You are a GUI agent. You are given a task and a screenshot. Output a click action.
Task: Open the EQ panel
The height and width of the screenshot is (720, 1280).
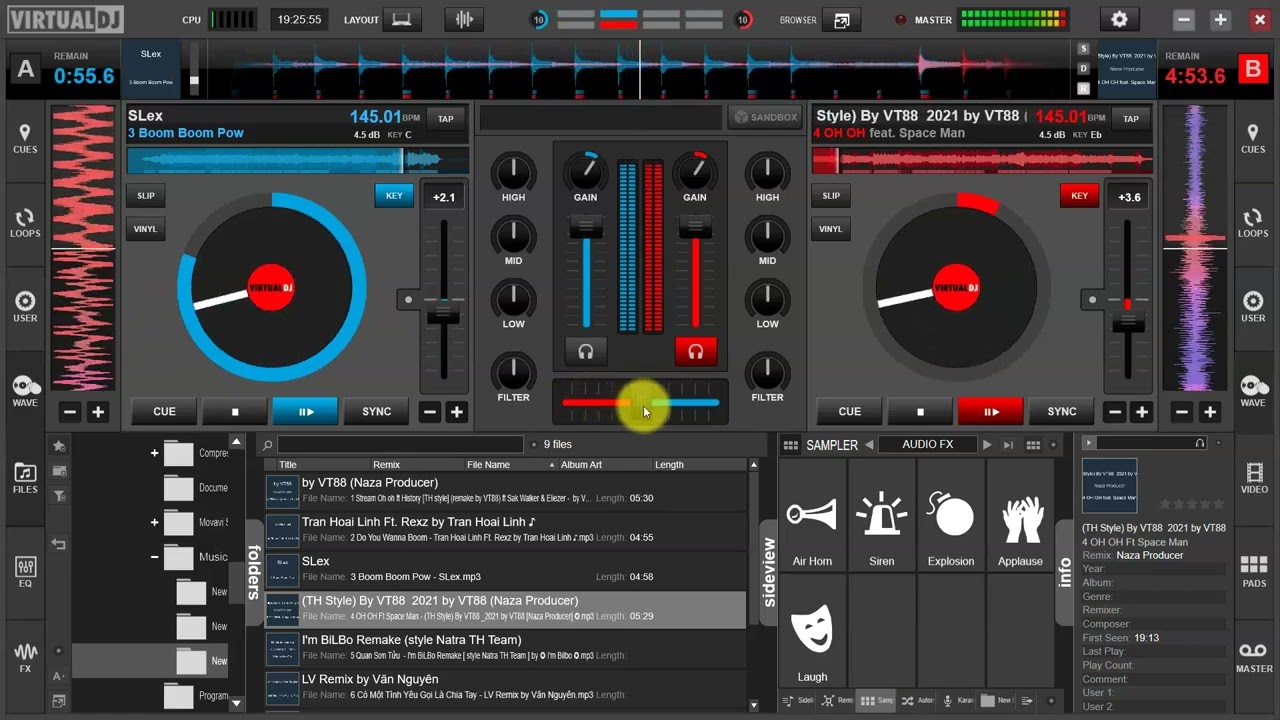25,571
